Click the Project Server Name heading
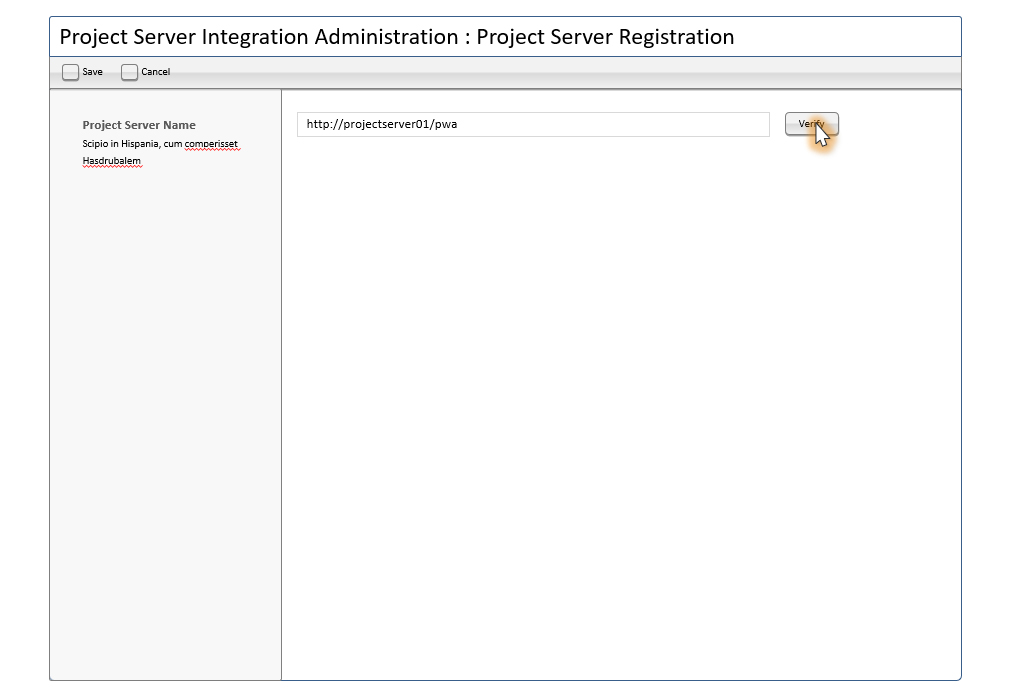The image size is (1012, 697). (x=139, y=125)
